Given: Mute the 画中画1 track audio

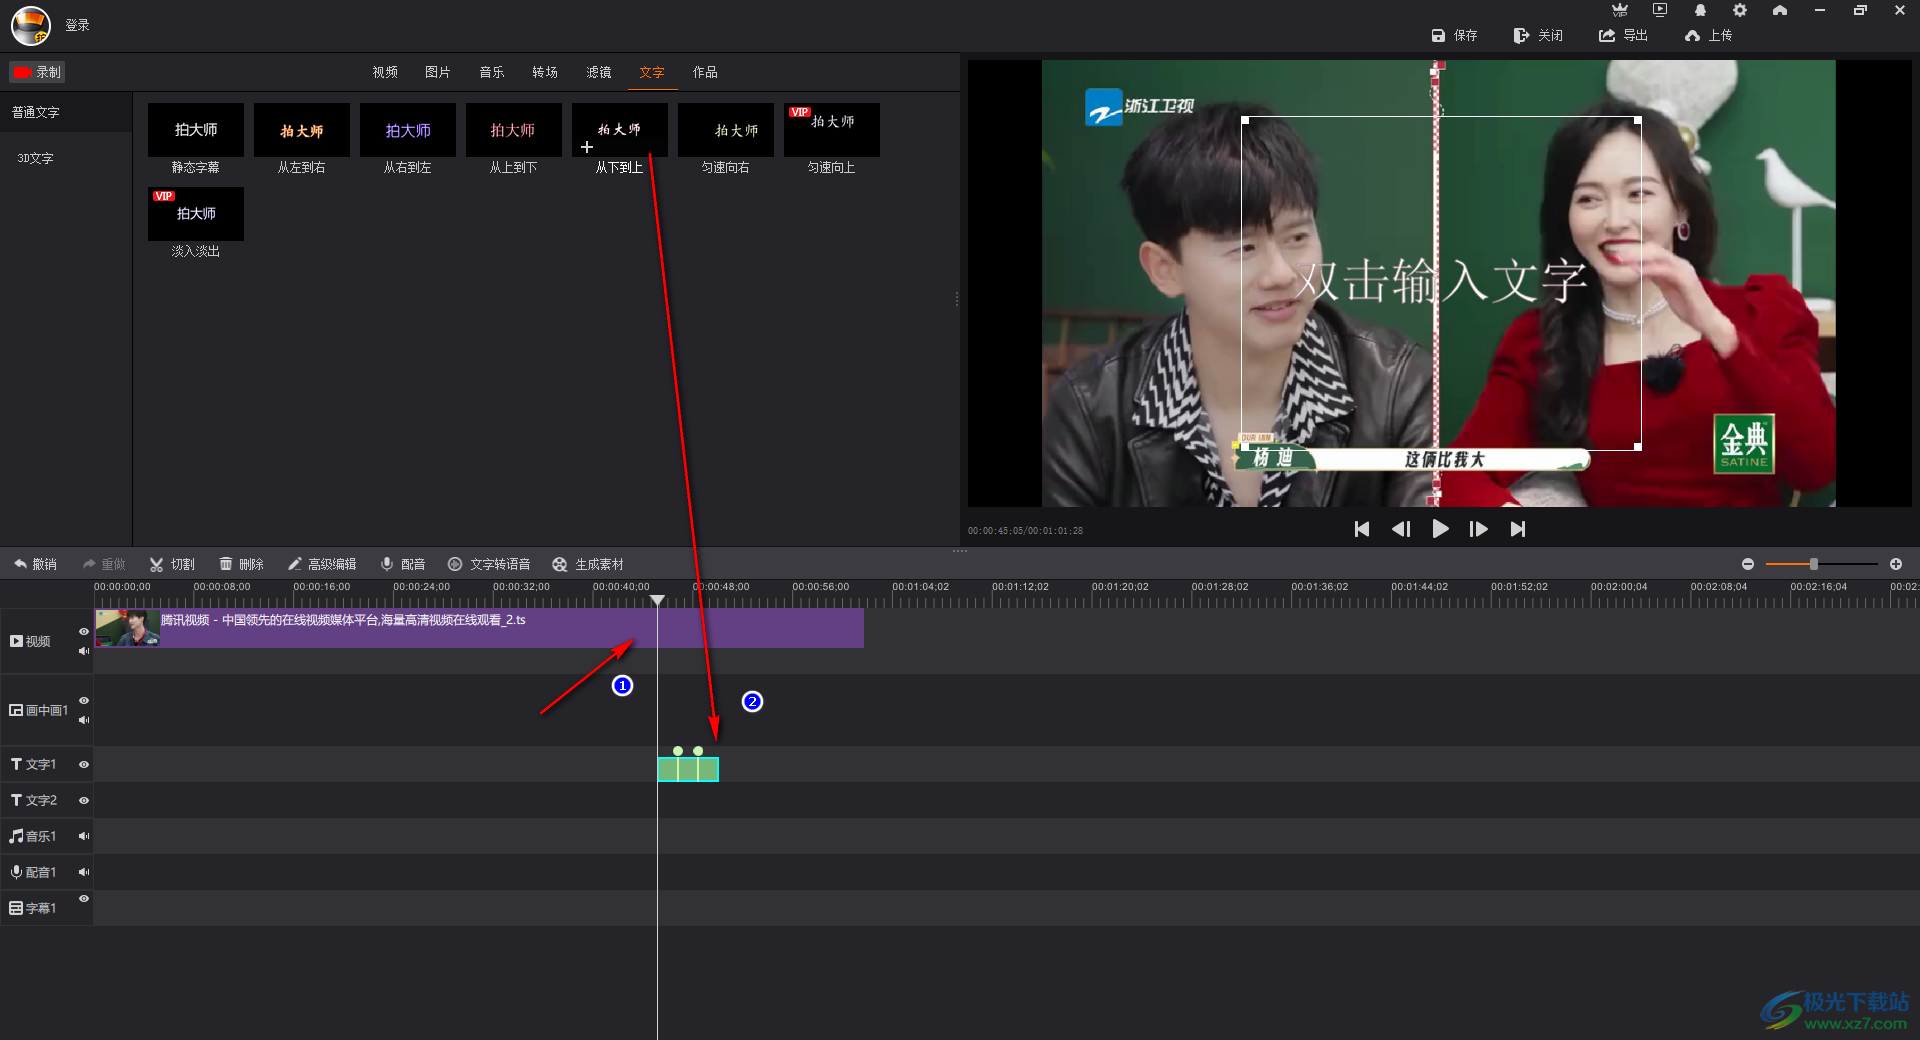Looking at the screenshot, I should [84, 720].
